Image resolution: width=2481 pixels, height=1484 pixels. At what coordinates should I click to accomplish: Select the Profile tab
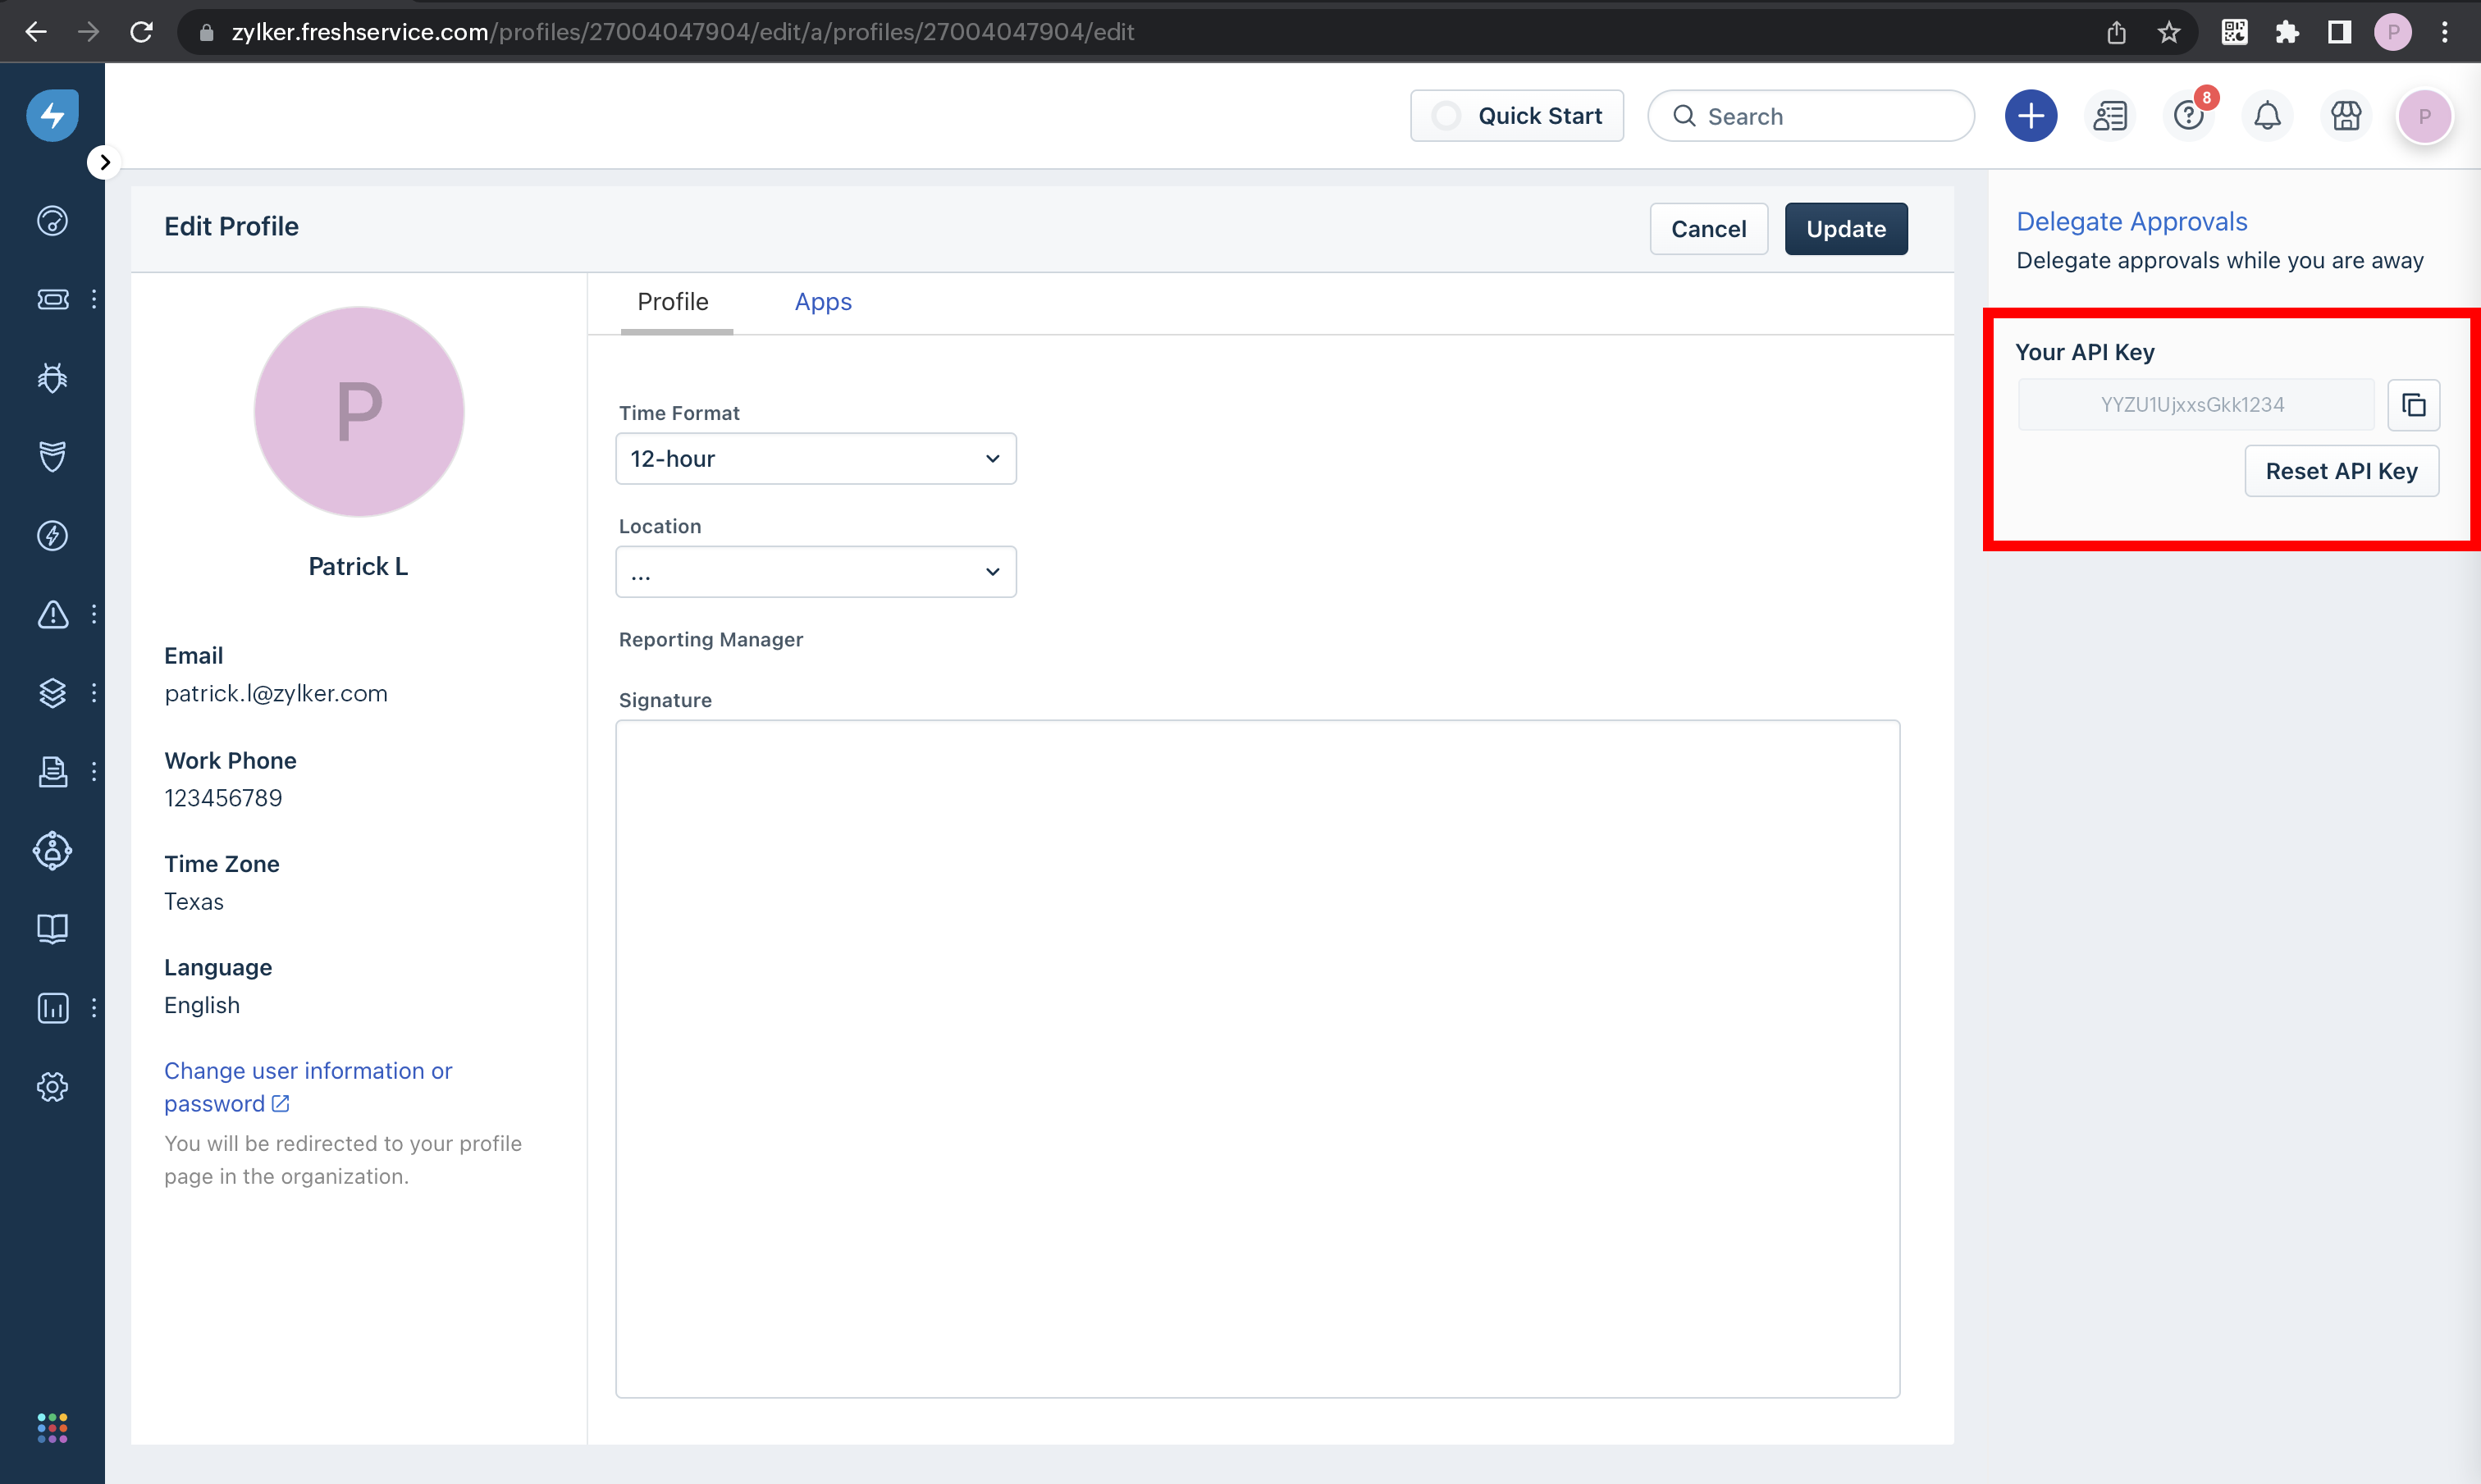(x=672, y=302)
